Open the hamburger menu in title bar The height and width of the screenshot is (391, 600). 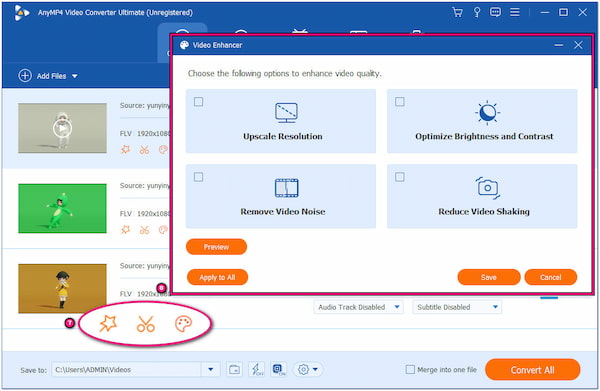(x=515, y=12)
